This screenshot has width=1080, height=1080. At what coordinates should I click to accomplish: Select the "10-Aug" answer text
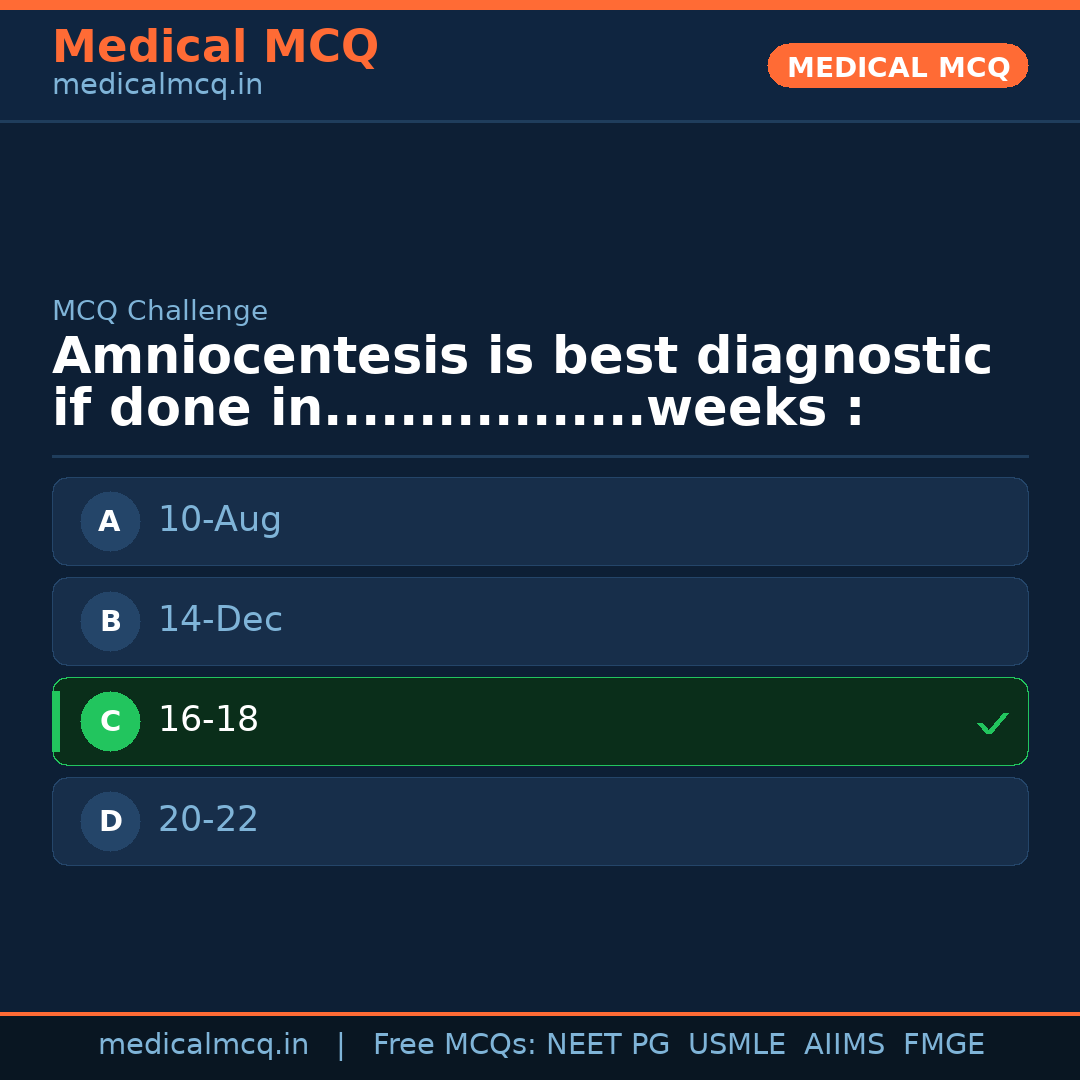coord(220,520)
